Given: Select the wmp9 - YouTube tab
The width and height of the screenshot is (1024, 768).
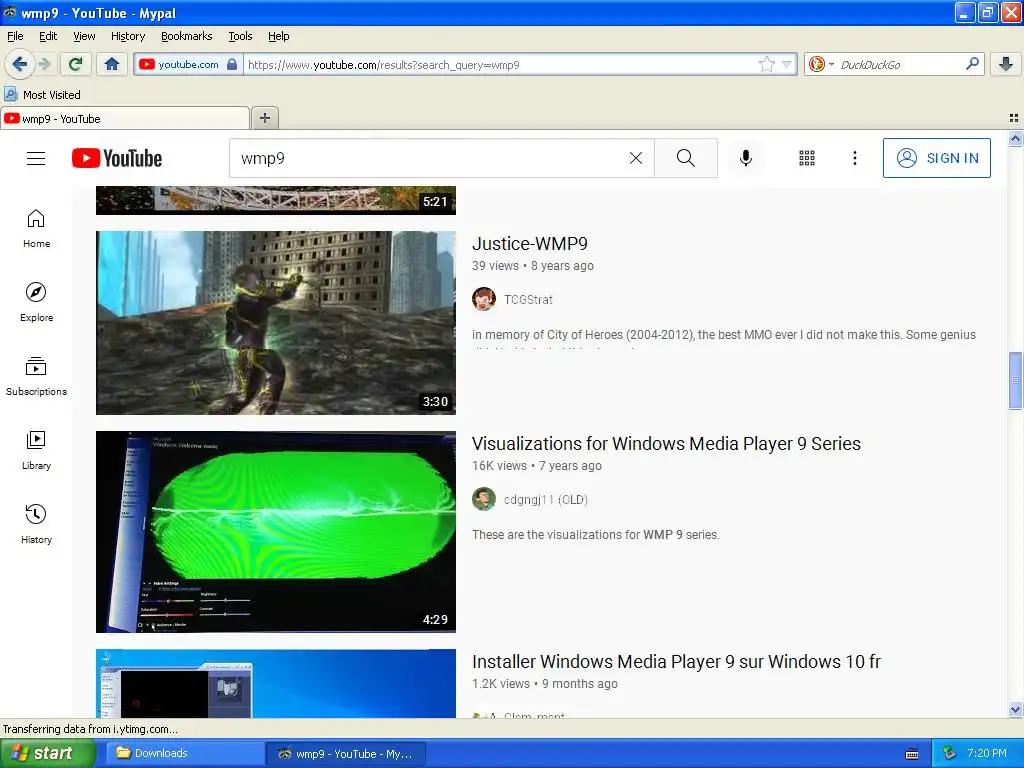Looking at the screenshot, I should pyautogui.click(x=125, y=118).
